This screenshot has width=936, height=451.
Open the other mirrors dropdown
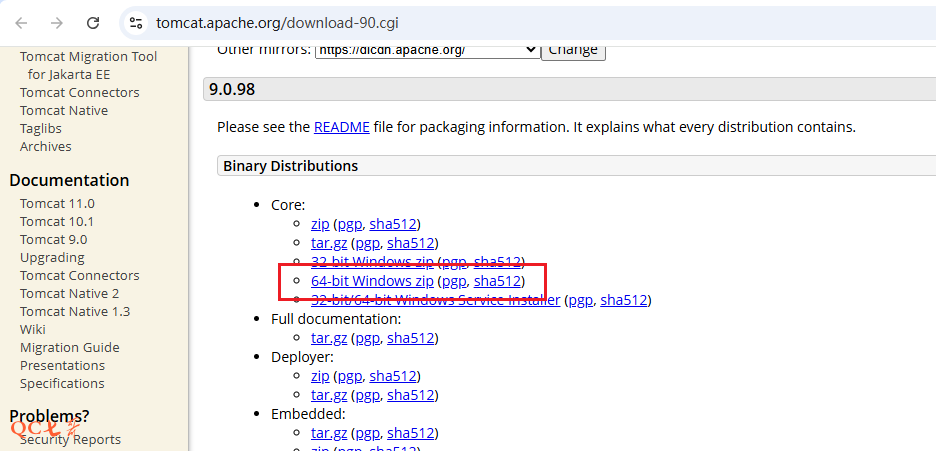(x=427, y=50)
